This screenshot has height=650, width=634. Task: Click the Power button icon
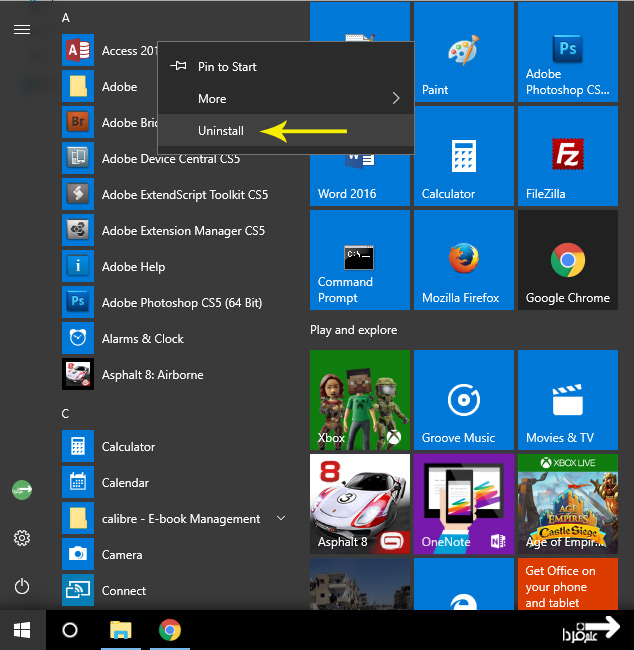pos(21,587)
